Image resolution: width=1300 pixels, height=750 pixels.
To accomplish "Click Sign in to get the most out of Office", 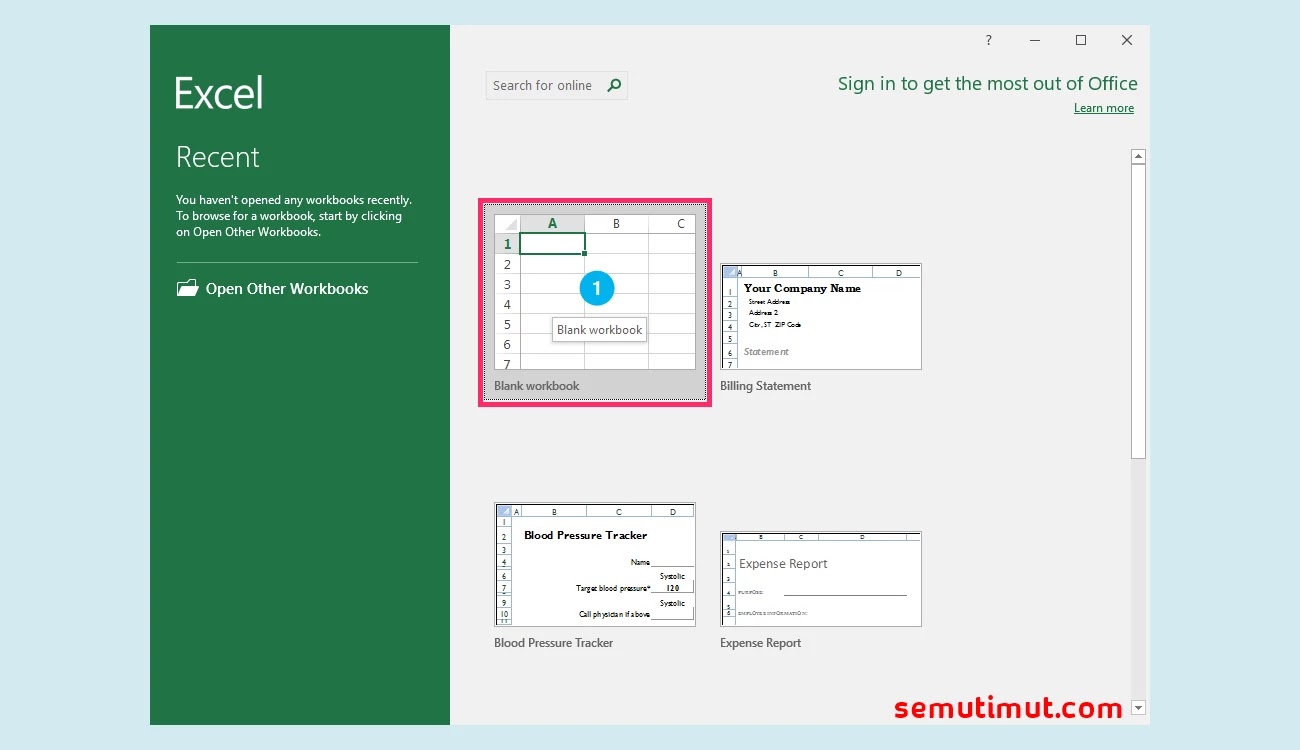I will click(988, 83).
